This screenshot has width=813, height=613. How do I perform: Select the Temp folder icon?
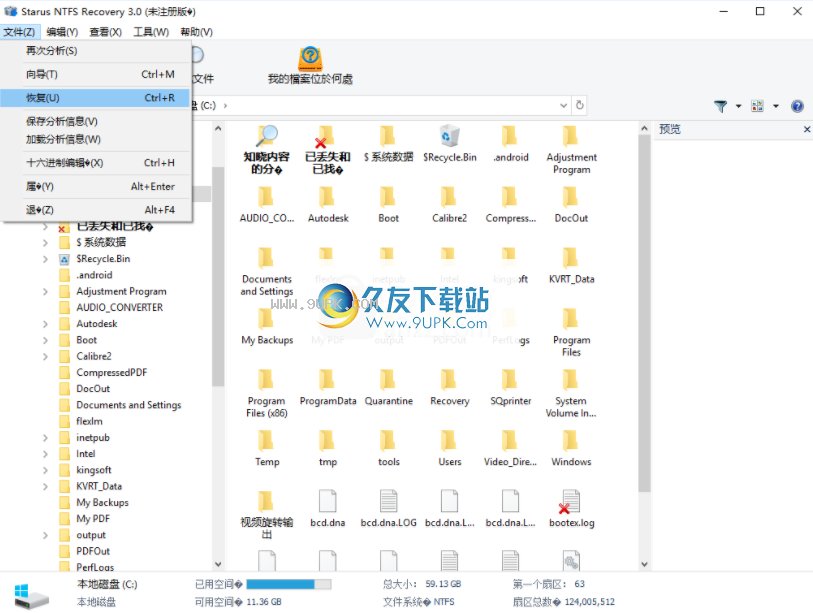coord(267,441)
